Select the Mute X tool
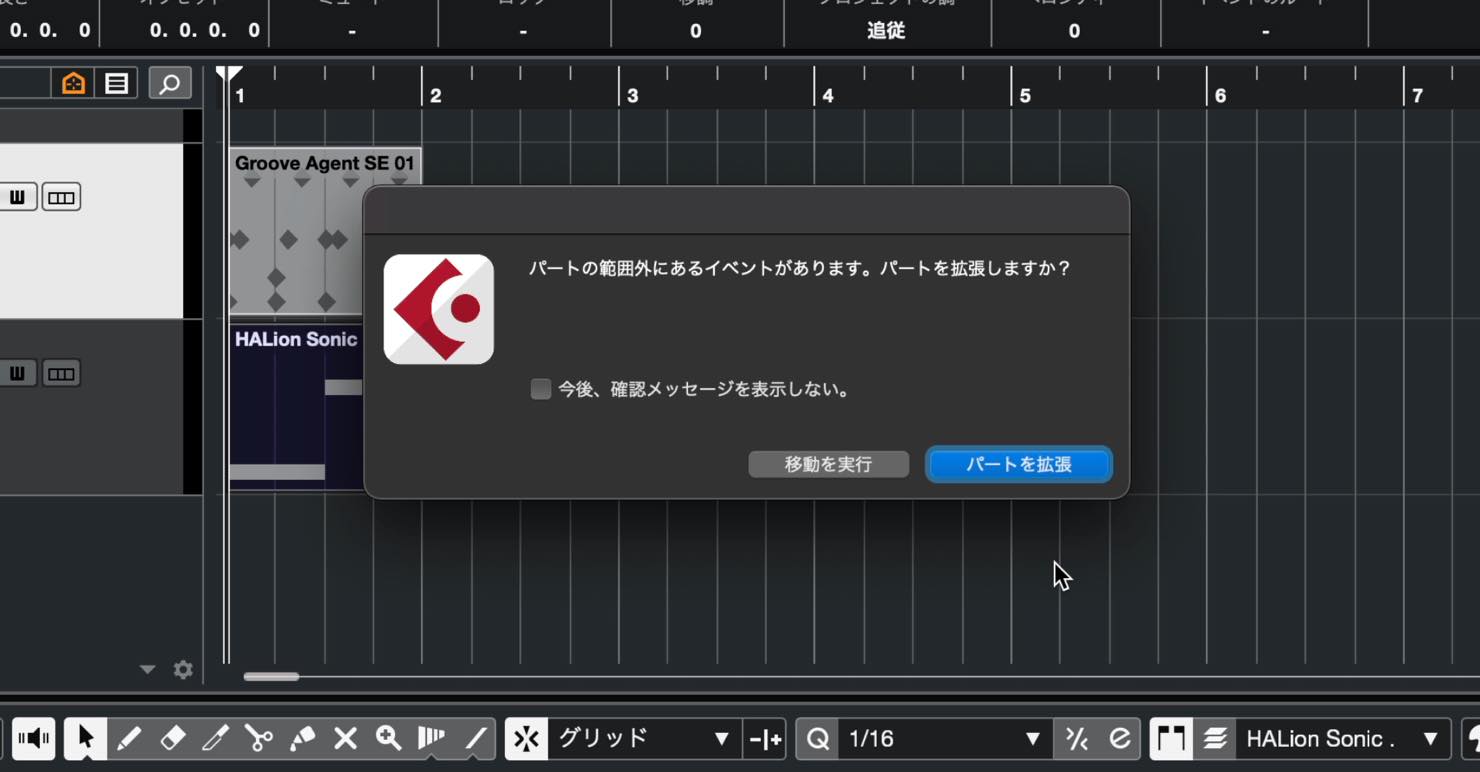Viewport: 1480px width, 772px height. (345, 739)
